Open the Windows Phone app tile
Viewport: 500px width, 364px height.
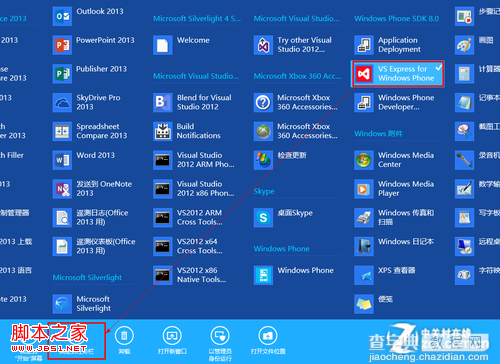294,275
